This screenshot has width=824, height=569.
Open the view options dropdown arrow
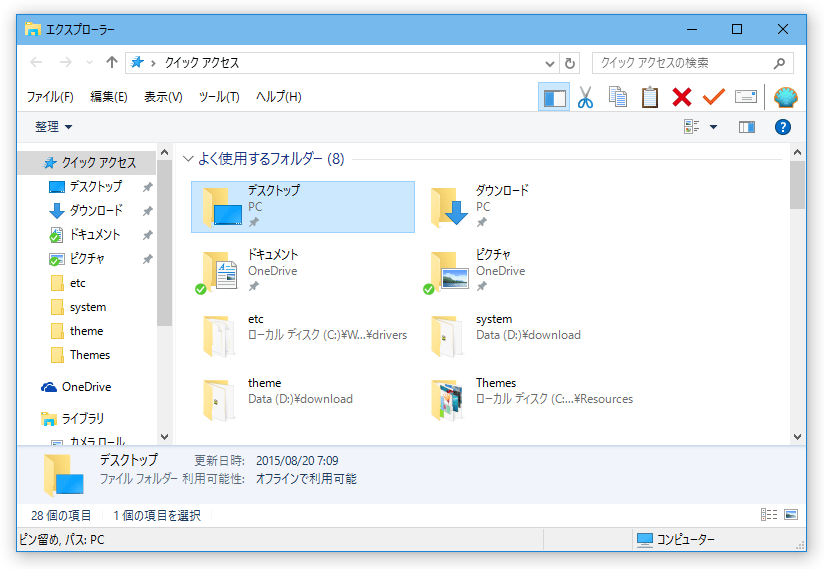[713, 127]
